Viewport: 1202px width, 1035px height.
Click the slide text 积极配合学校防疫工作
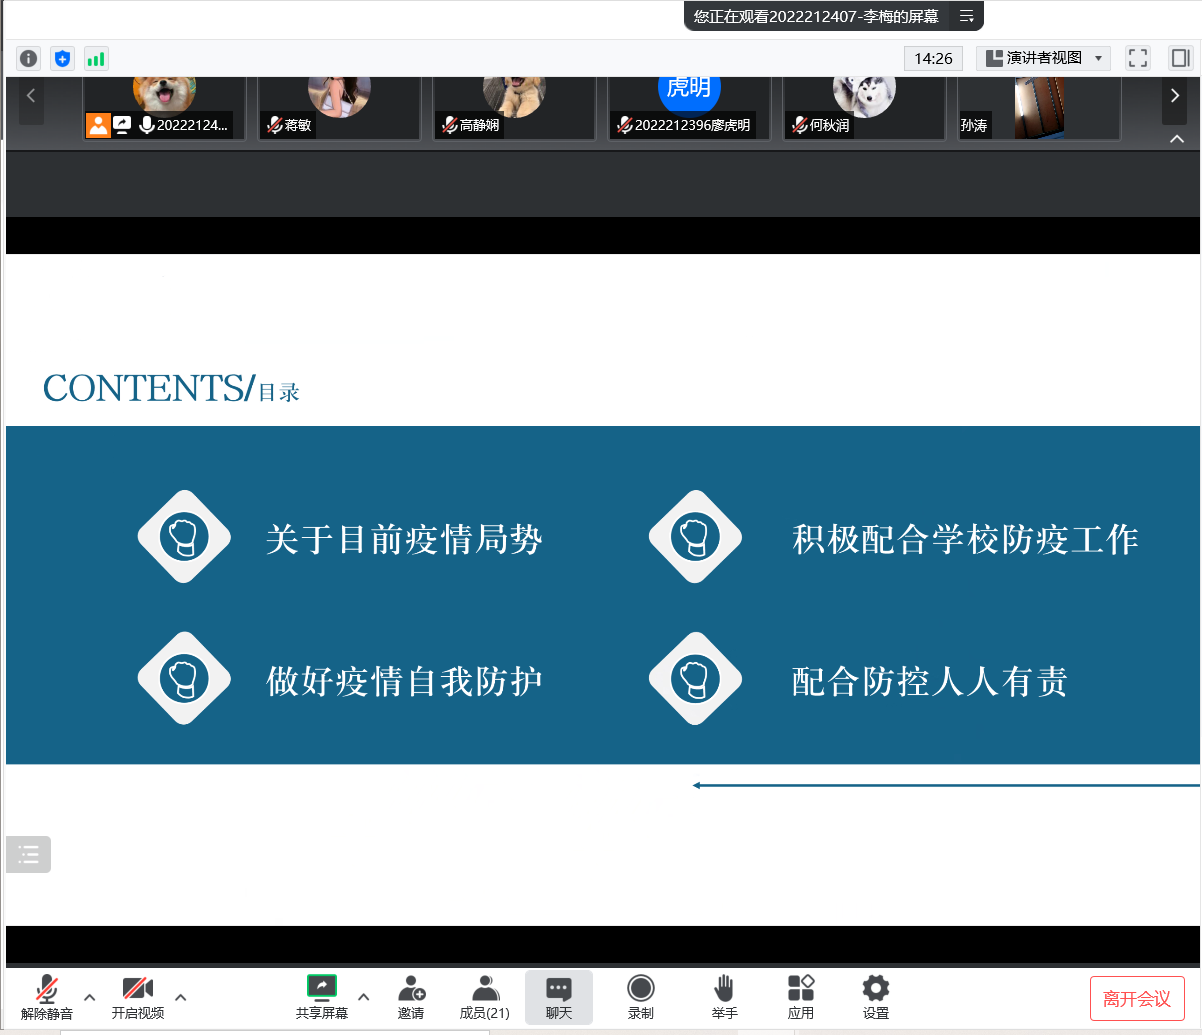coord(965,540)
